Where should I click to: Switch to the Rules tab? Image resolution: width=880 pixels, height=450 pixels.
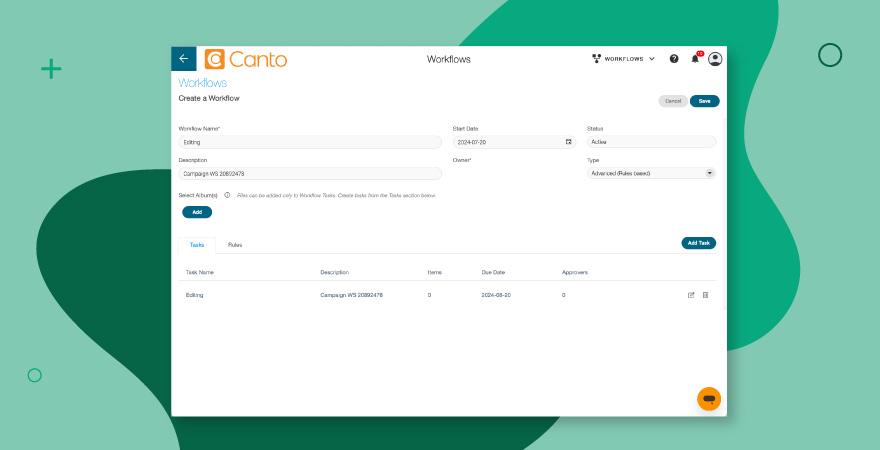[235, 244]
